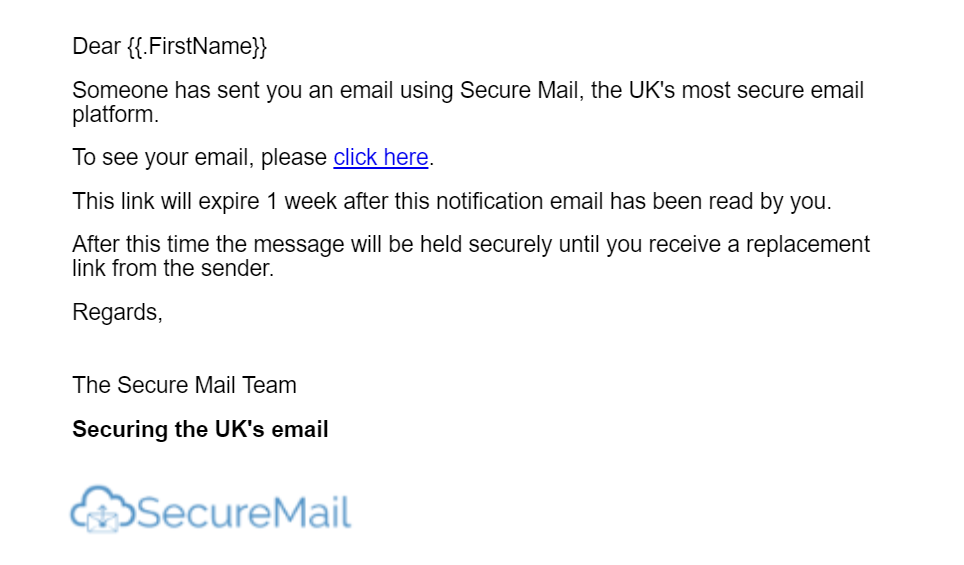Click the cloud envelope icon in SecureMail logo
This screenshot has width=964, height=565.
tap(101, 508)
